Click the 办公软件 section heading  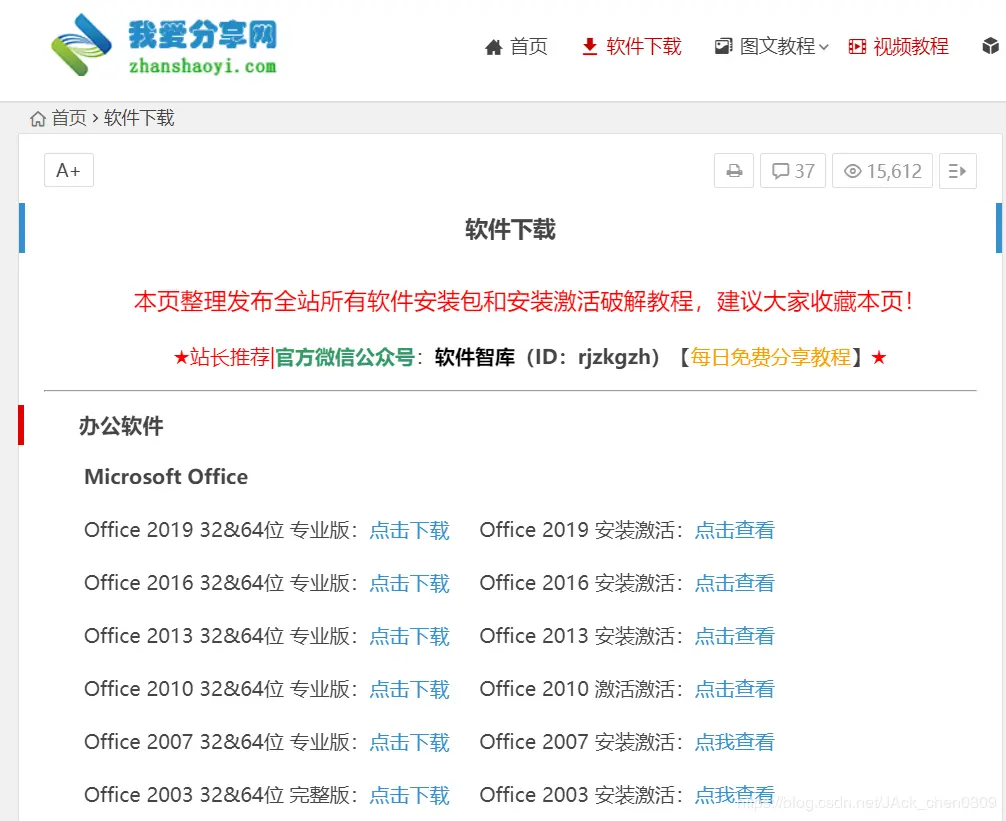click(121, 426)
